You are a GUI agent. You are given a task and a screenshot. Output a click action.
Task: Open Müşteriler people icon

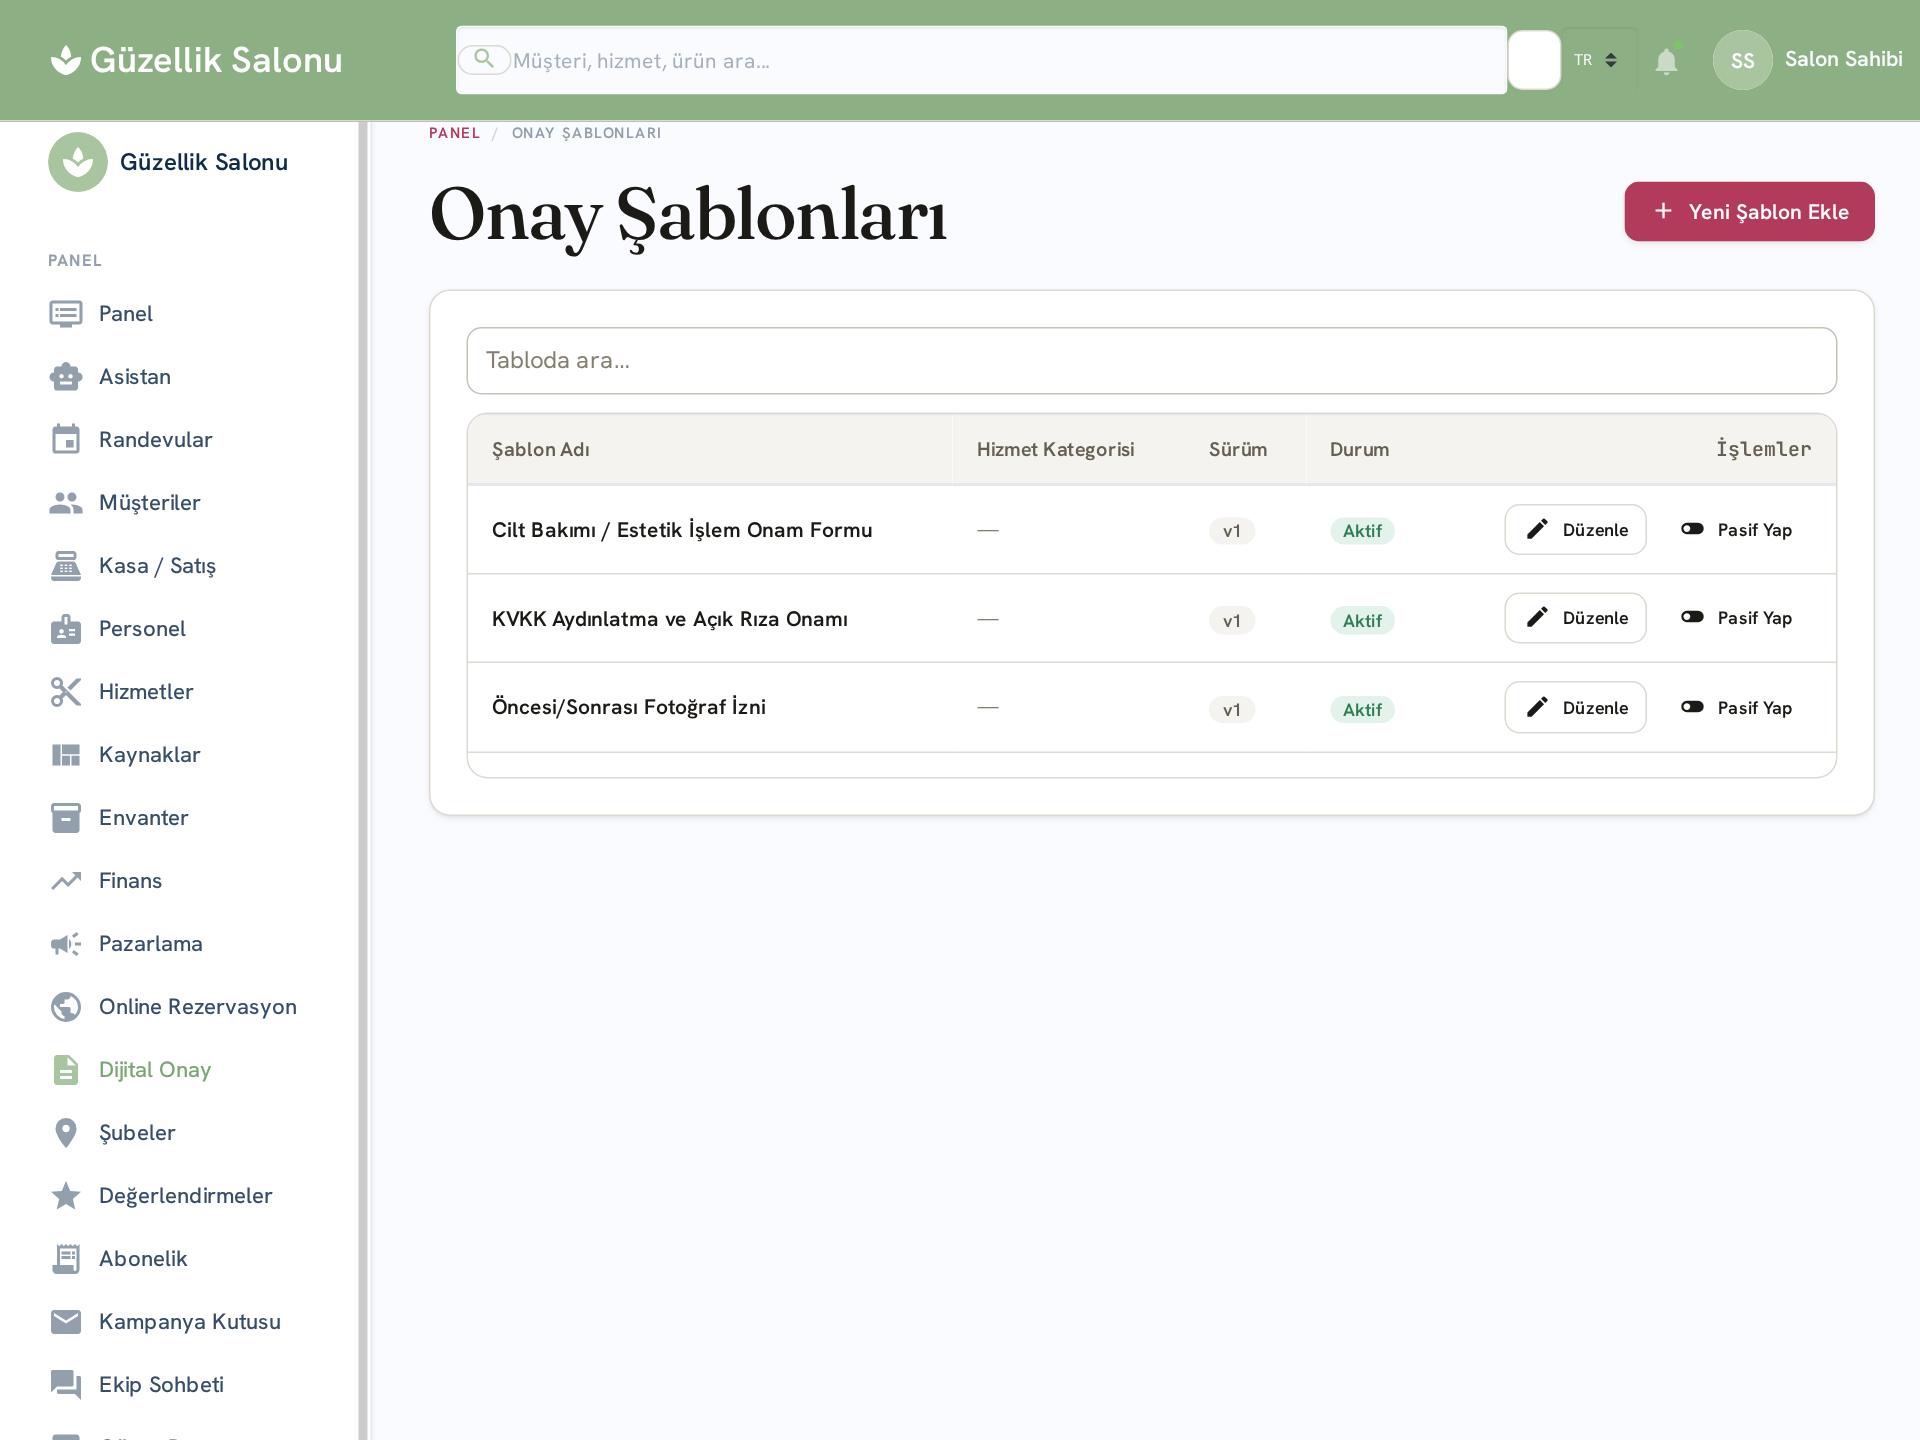66,503
